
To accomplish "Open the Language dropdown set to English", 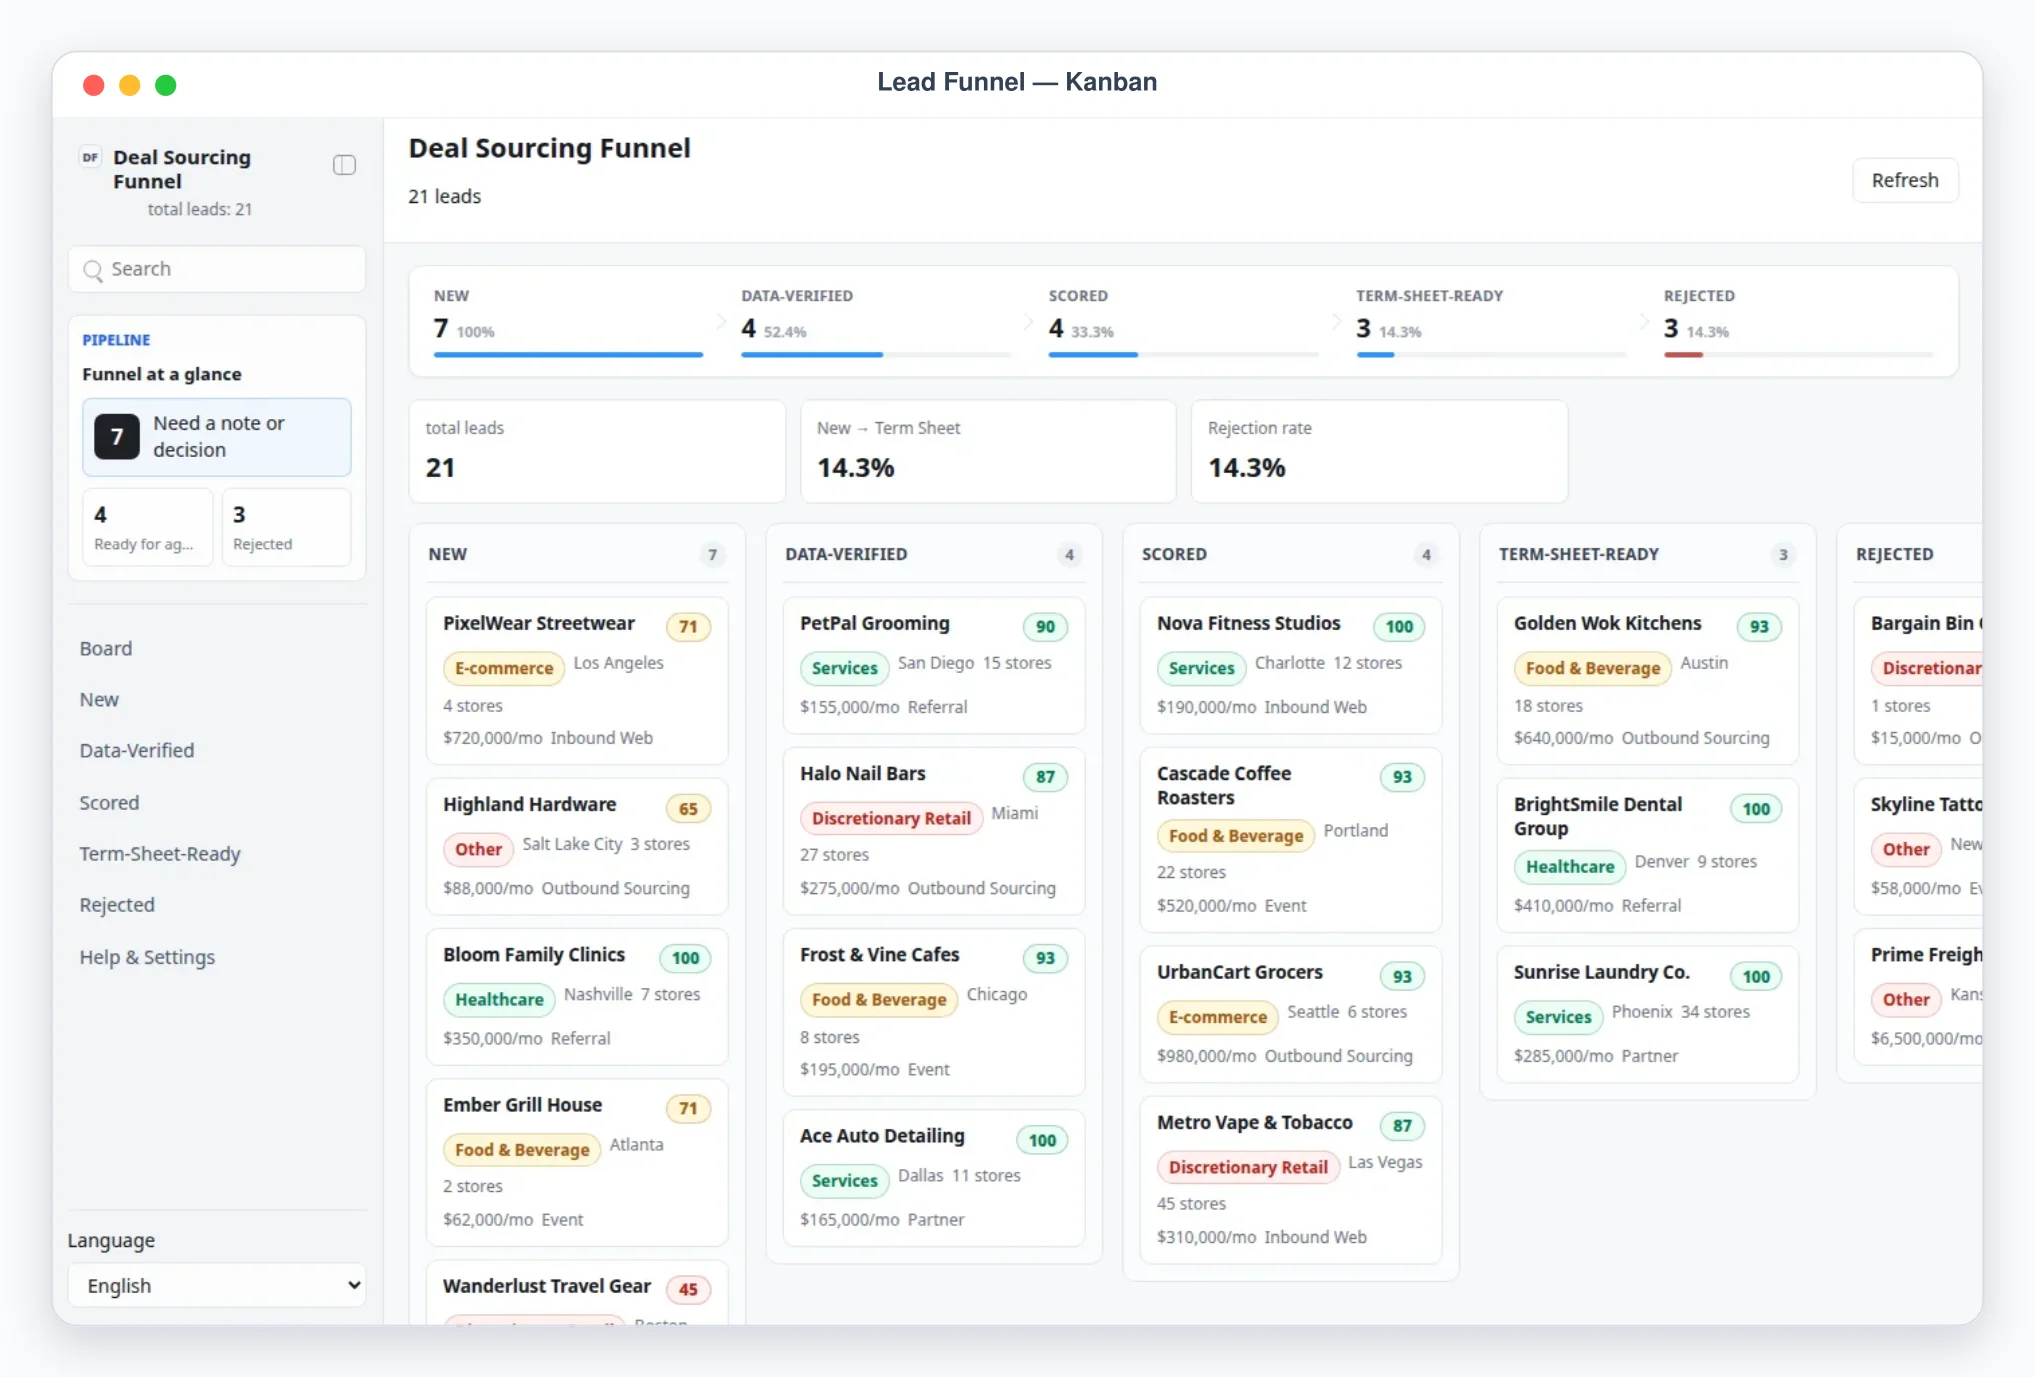I will (x=217, y=1285).
